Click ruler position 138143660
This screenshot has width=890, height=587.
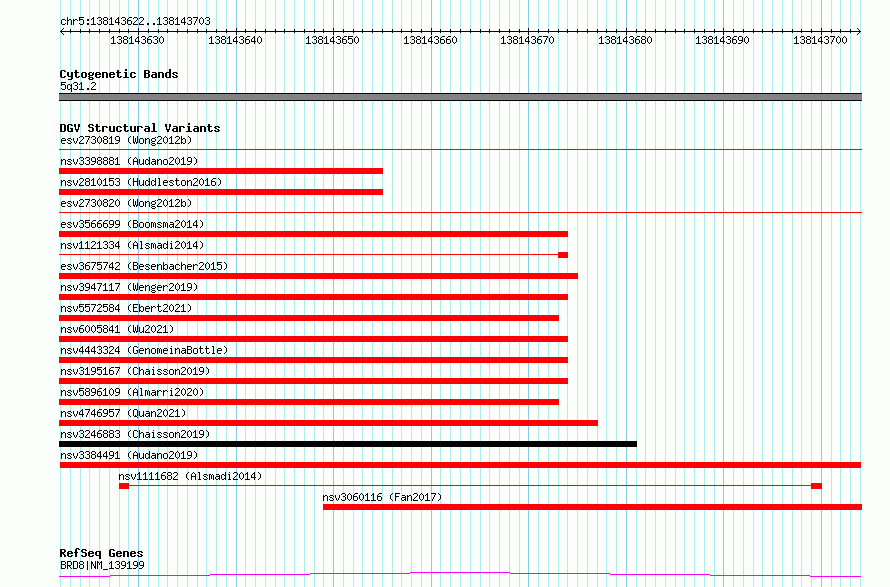tap(430, 40)
